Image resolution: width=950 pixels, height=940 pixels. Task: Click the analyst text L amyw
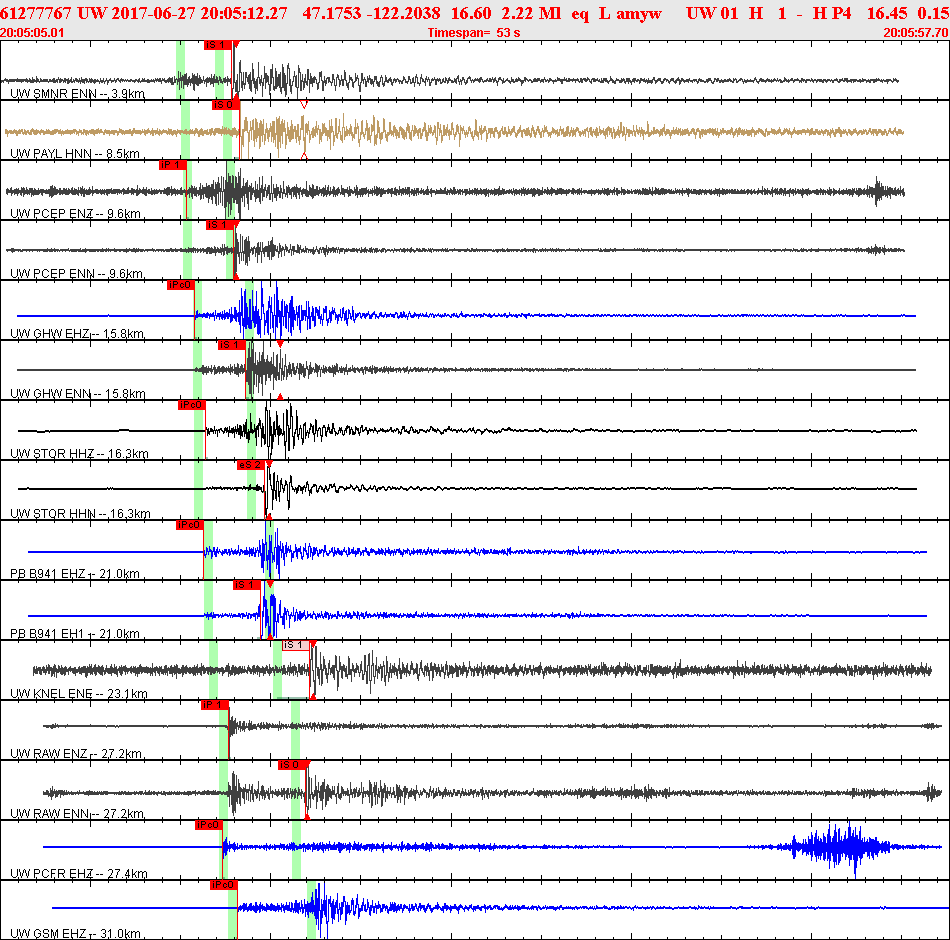coord(630,13)
